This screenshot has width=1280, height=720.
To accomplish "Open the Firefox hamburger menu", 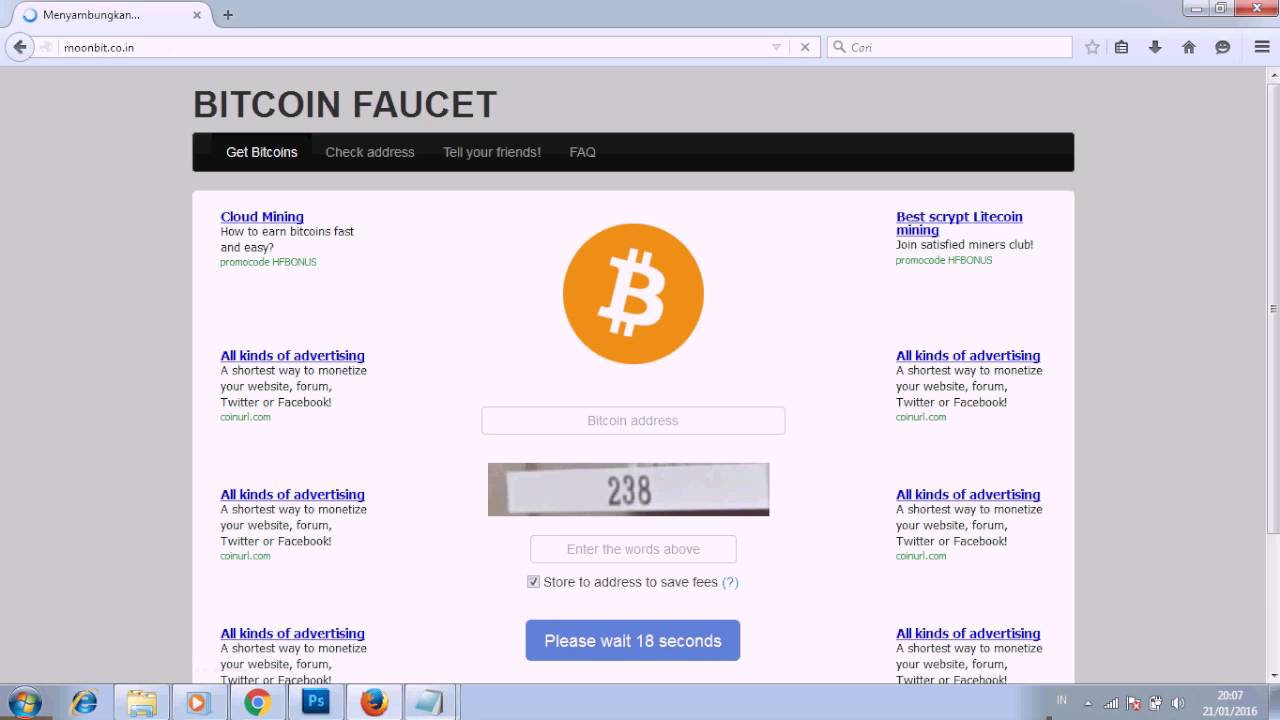I will pos(1262,47).
